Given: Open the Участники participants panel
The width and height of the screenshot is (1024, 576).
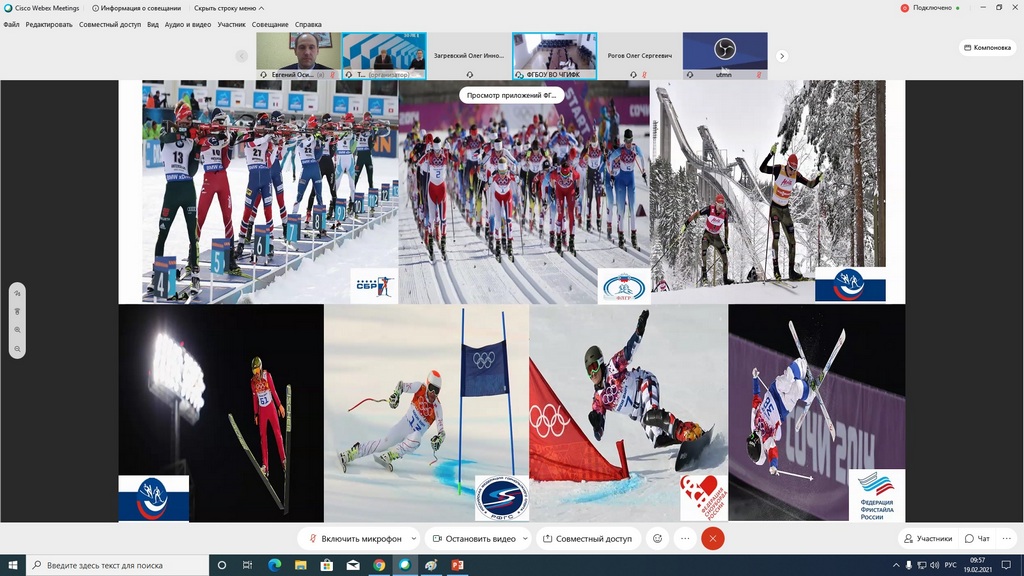Looking at the screenshot, I should coord(927,538).
